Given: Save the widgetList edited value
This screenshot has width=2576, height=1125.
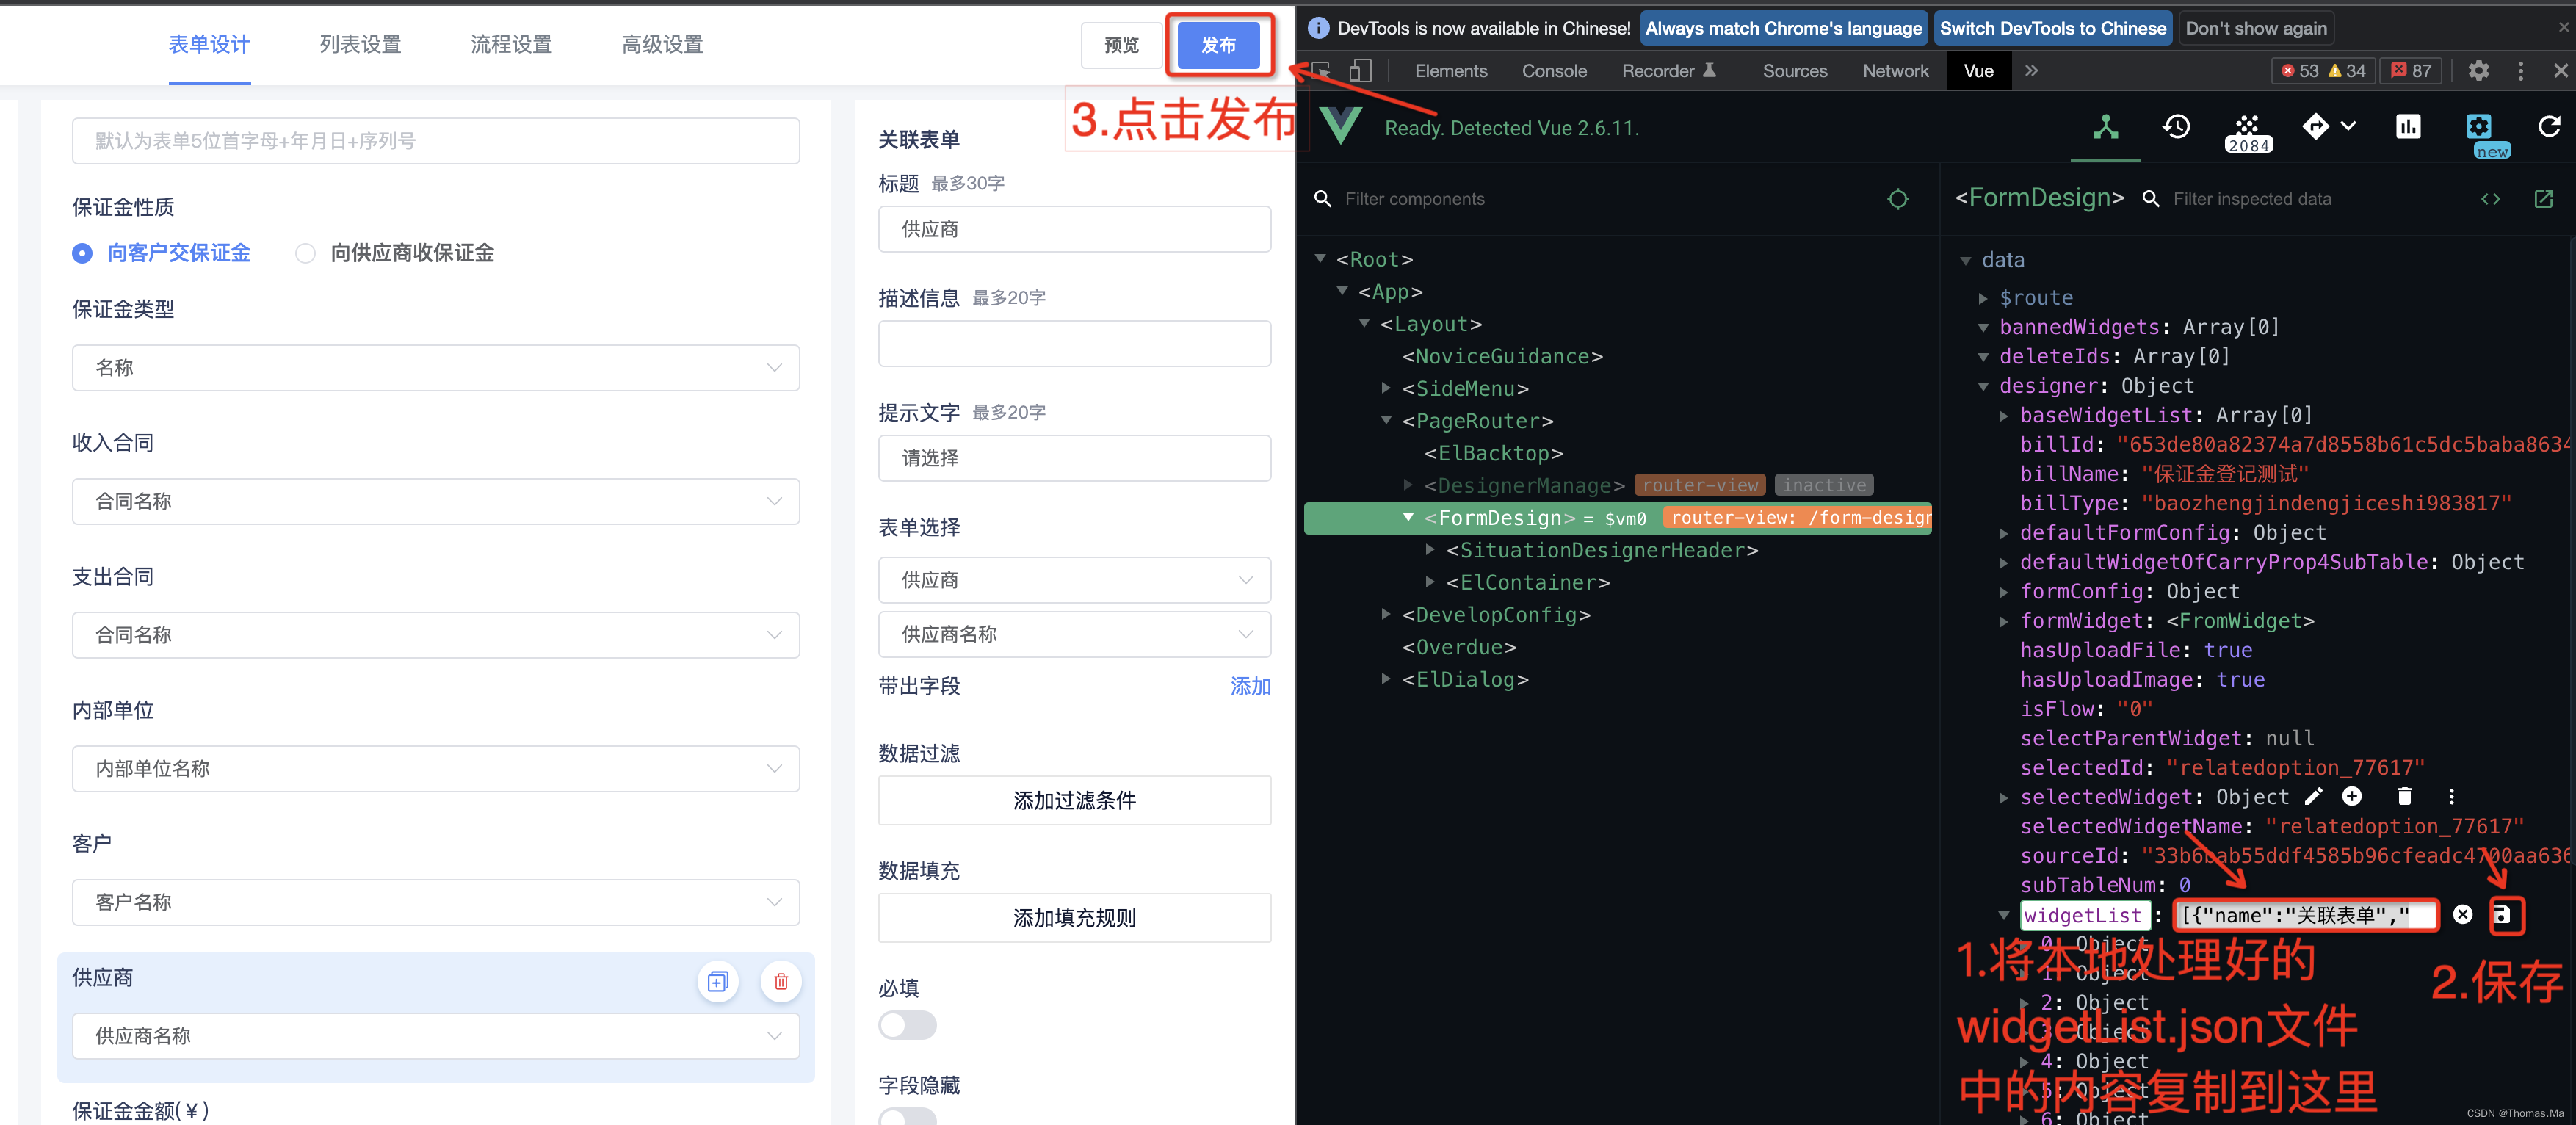Looking at the screenshot, I should click(x=2502, y=915).
